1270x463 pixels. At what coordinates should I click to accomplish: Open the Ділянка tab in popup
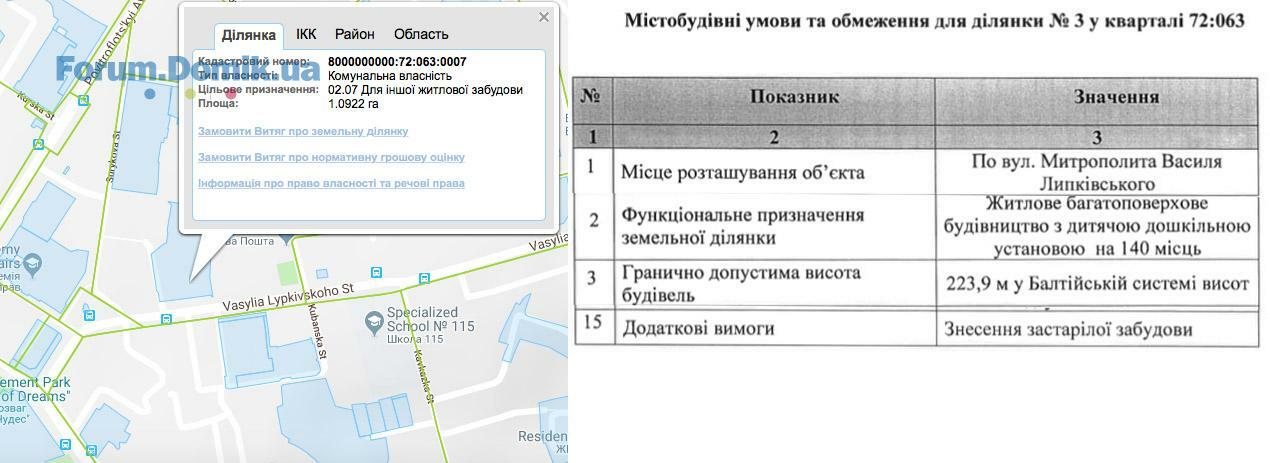pos(249,35)
